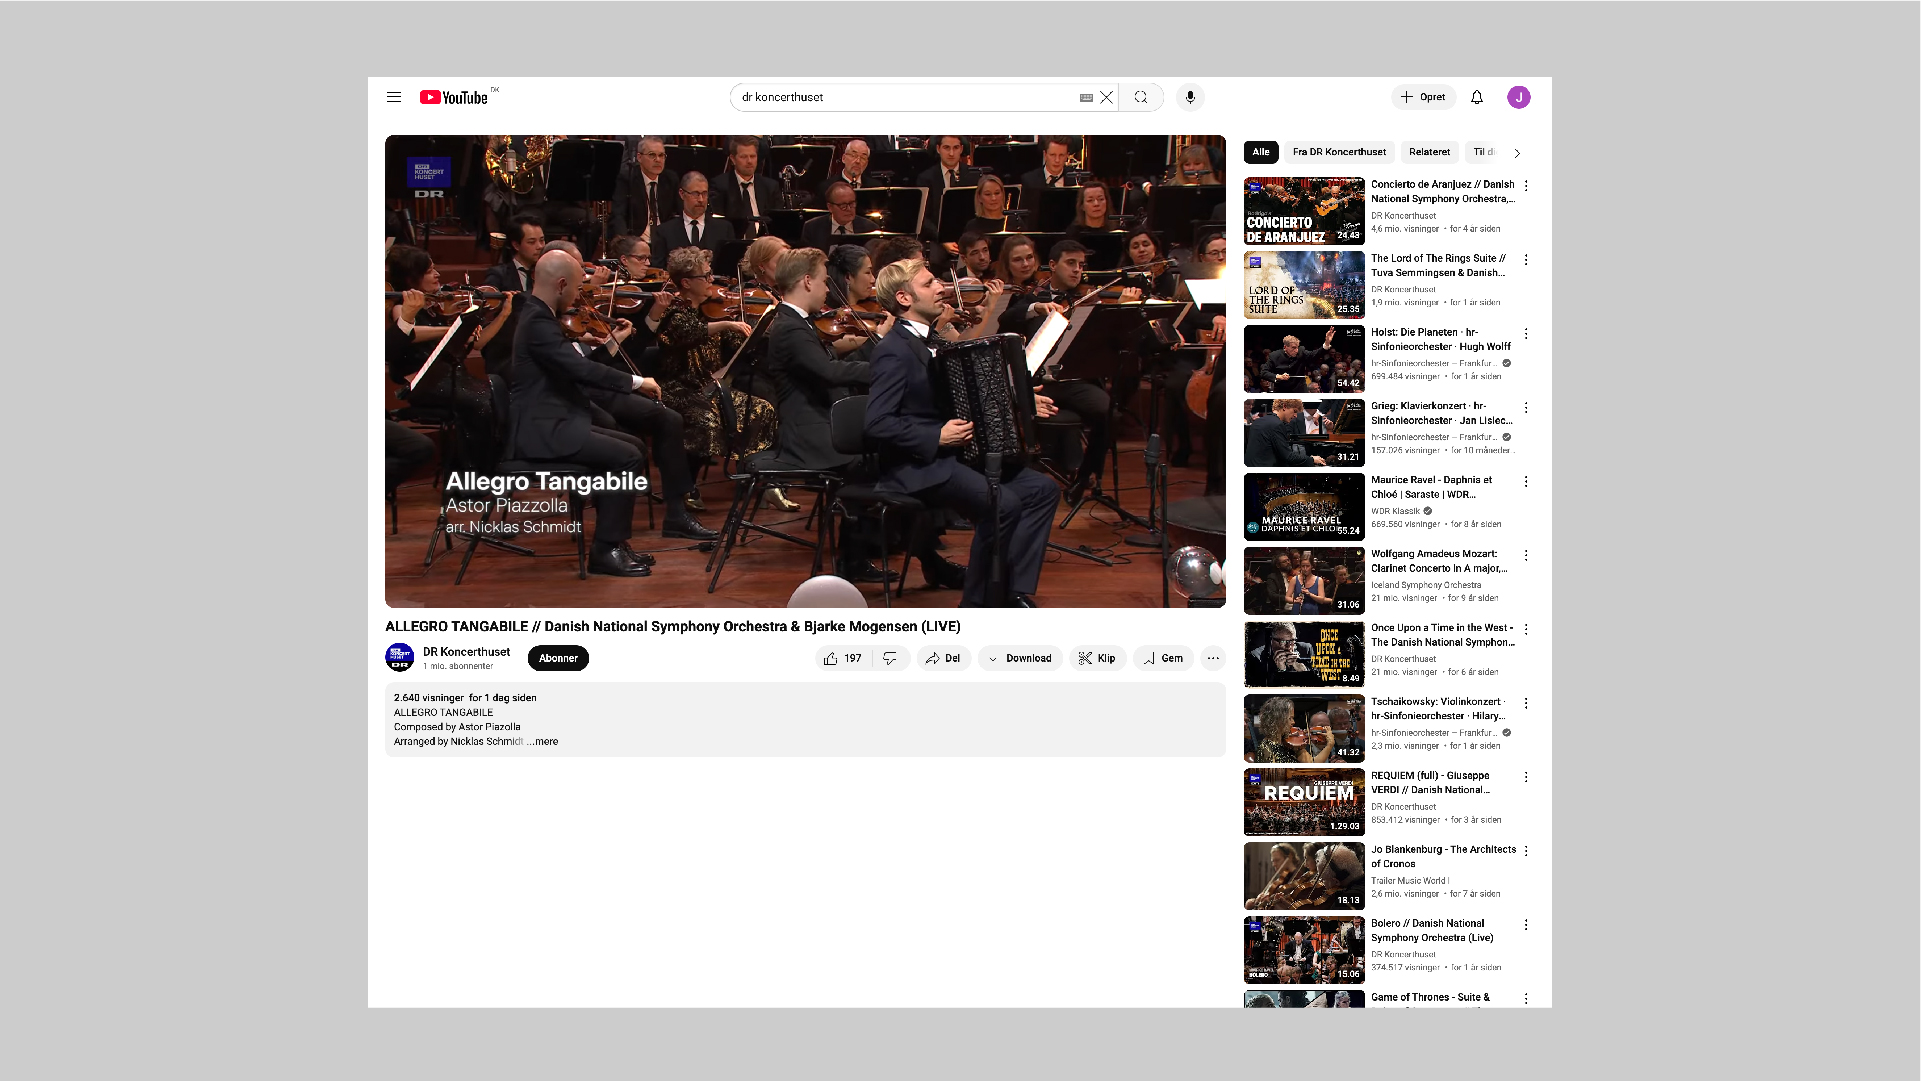Open account avatar menu
Screen dimensions: 1921x1081
point(1519,97)
